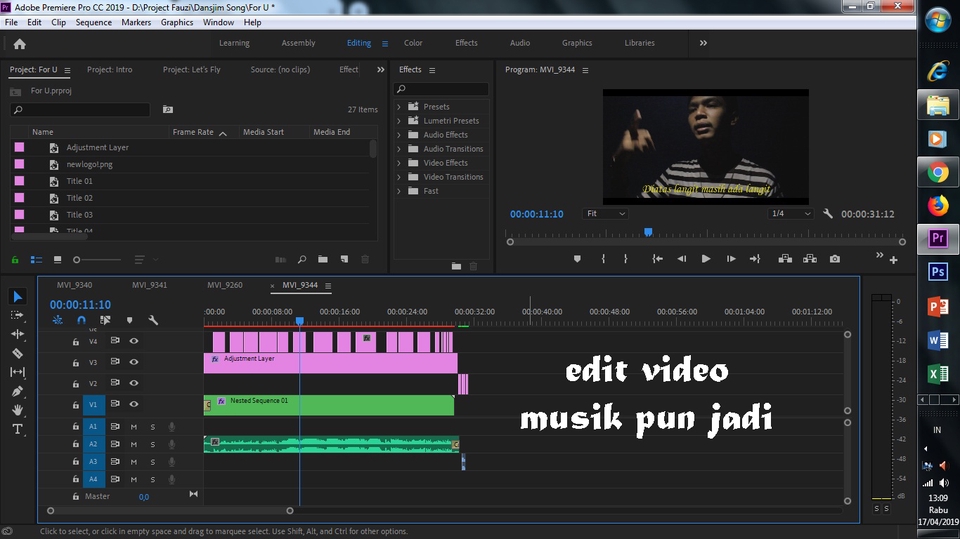Open the Color workspace
The width and height of the screenshot is (960, 539).
413,43
